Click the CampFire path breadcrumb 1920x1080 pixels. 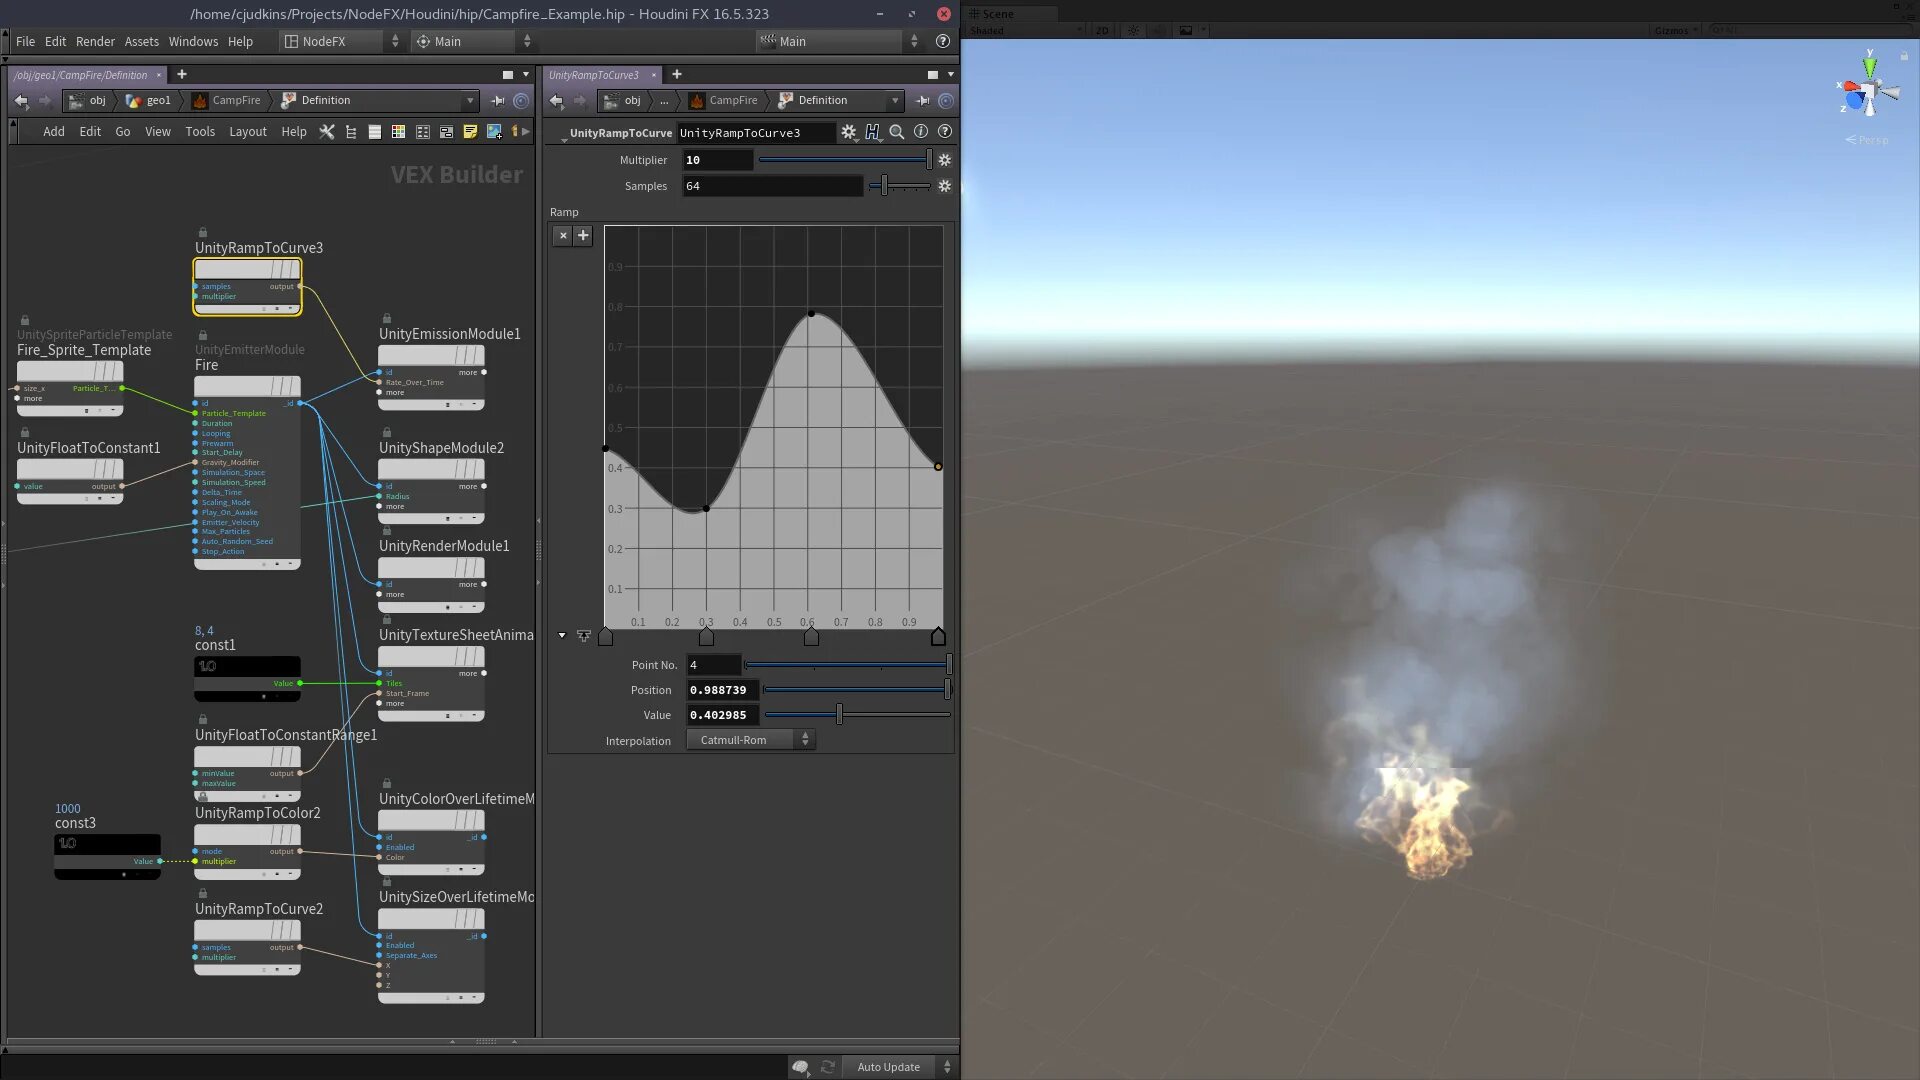tap(236, 100)
